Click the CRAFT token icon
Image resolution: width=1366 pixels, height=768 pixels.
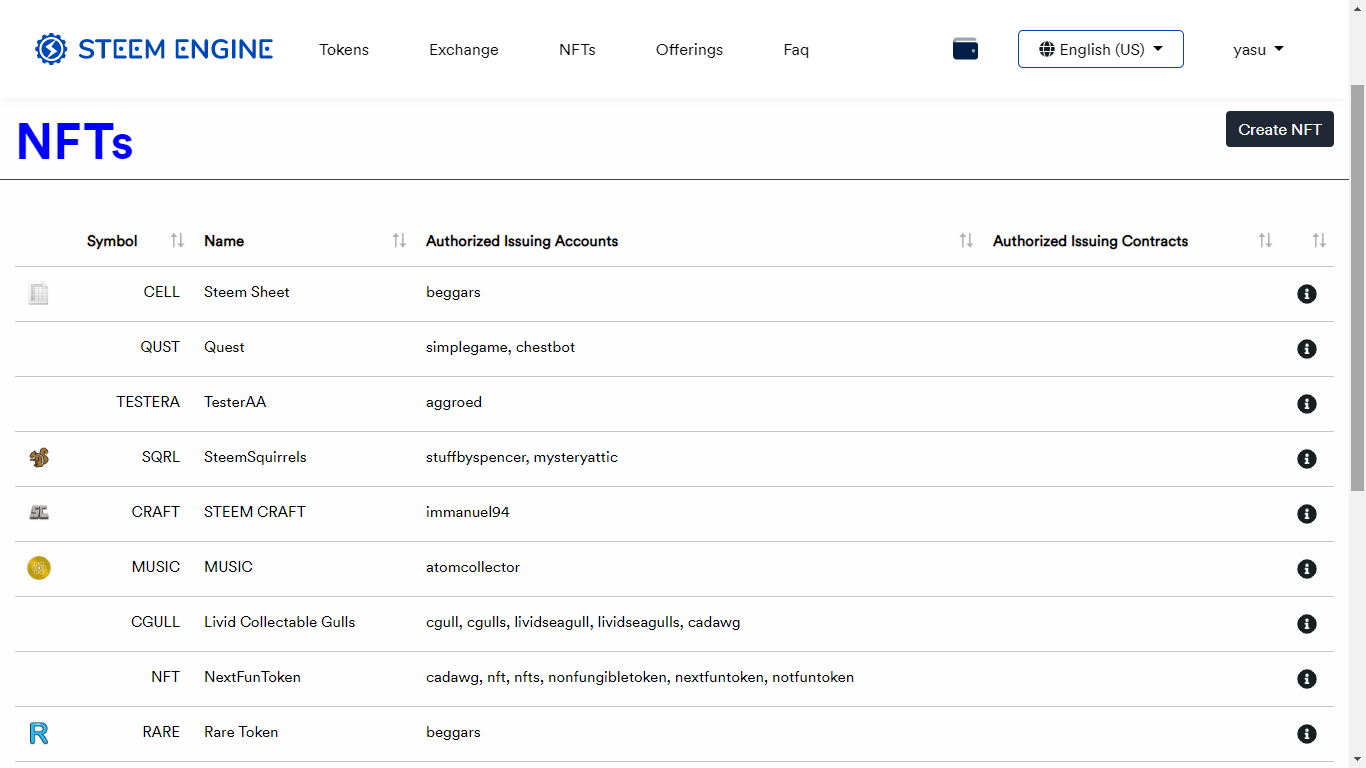pos(39,512)
